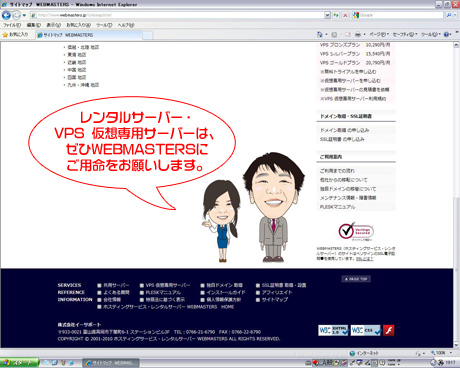Click the 九州・沖縄 地区 link
Viewport: 460px width, 368px height.
[x=83, y=85]
